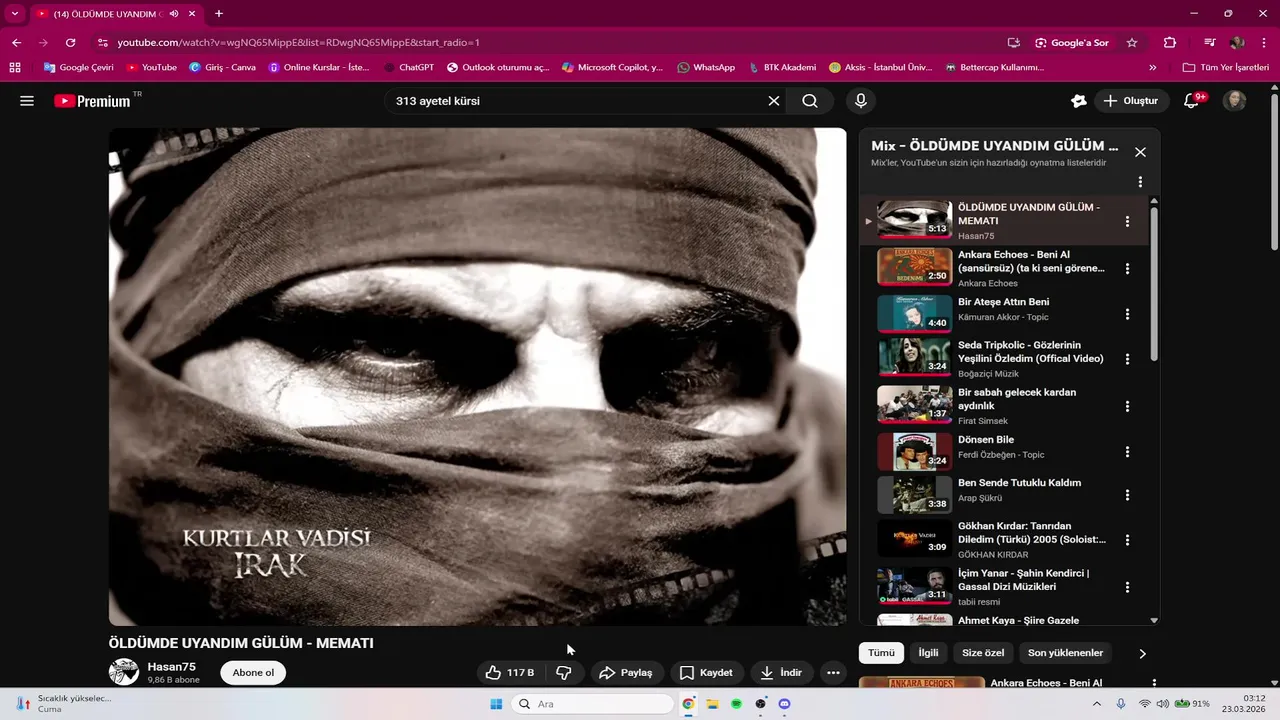Click the Windows taskbar search box
The width and height of the screenshot is (1280, 720).
(593, 704)
